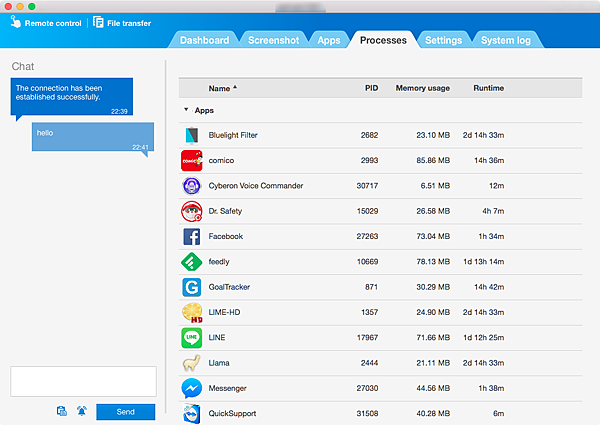Click the Cyberon Voice Commander icon
Viewport: 600px width, 425px height.
pos(192,186)
